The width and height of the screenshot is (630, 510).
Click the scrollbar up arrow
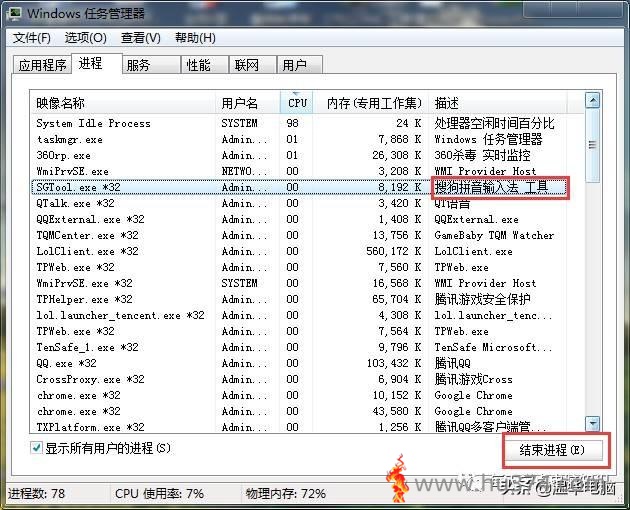[x=593, y=100]
